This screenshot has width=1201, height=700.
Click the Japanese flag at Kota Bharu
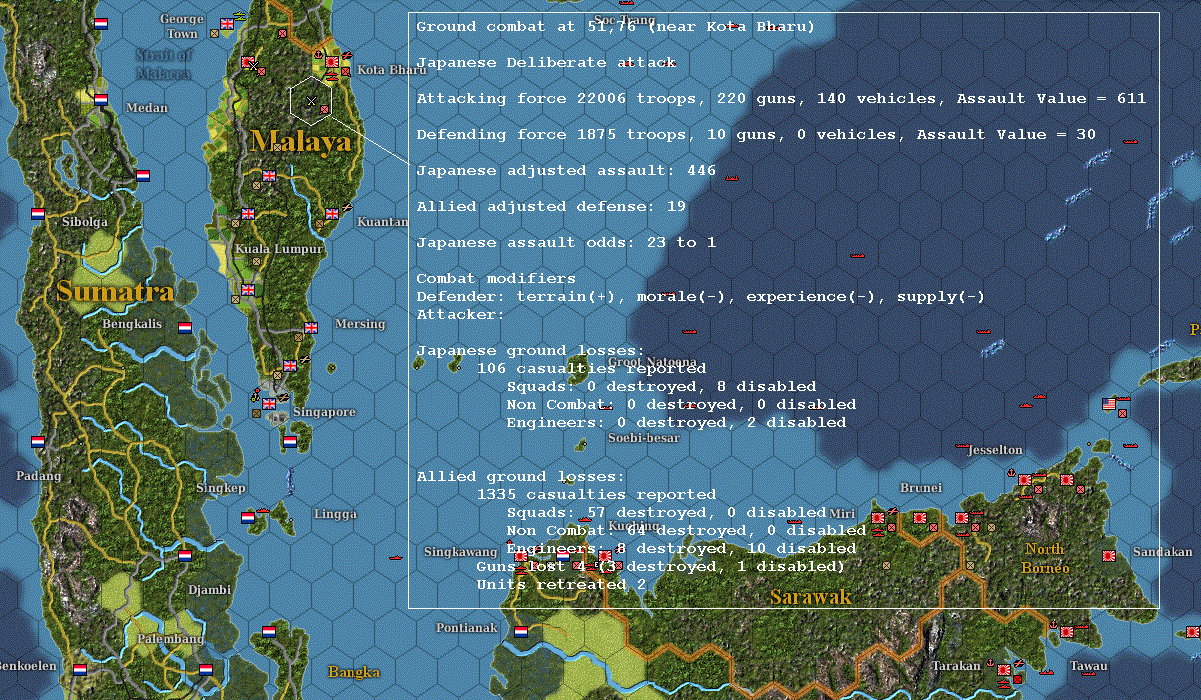(332, 61)
